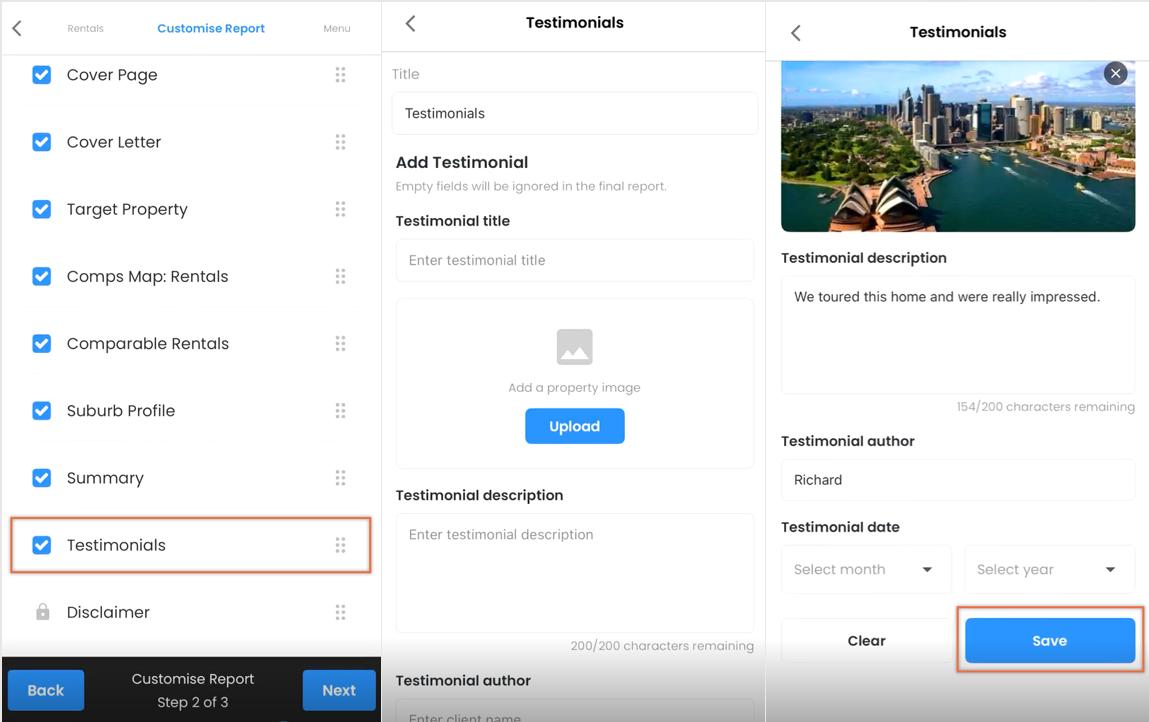Grab the drag handle for Testimonials
The image size is (1149, 722).
(340, 545)
